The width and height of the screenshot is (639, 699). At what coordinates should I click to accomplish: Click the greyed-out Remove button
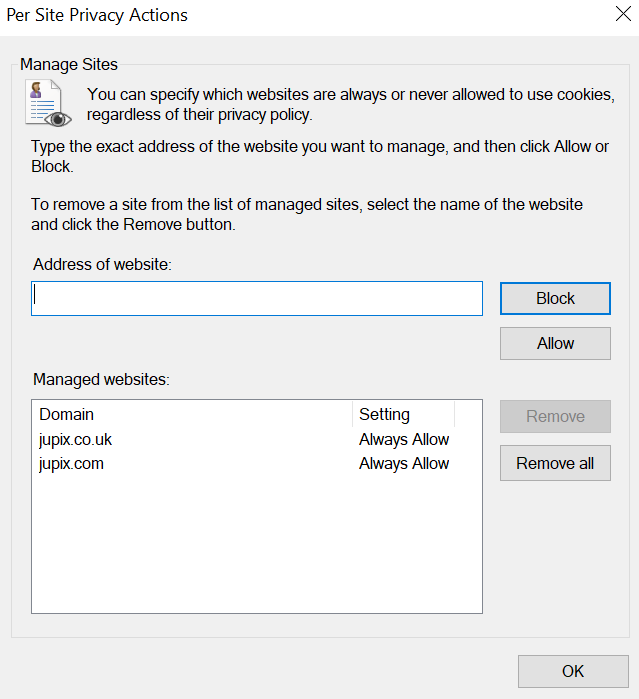click(x=555, y=416)
